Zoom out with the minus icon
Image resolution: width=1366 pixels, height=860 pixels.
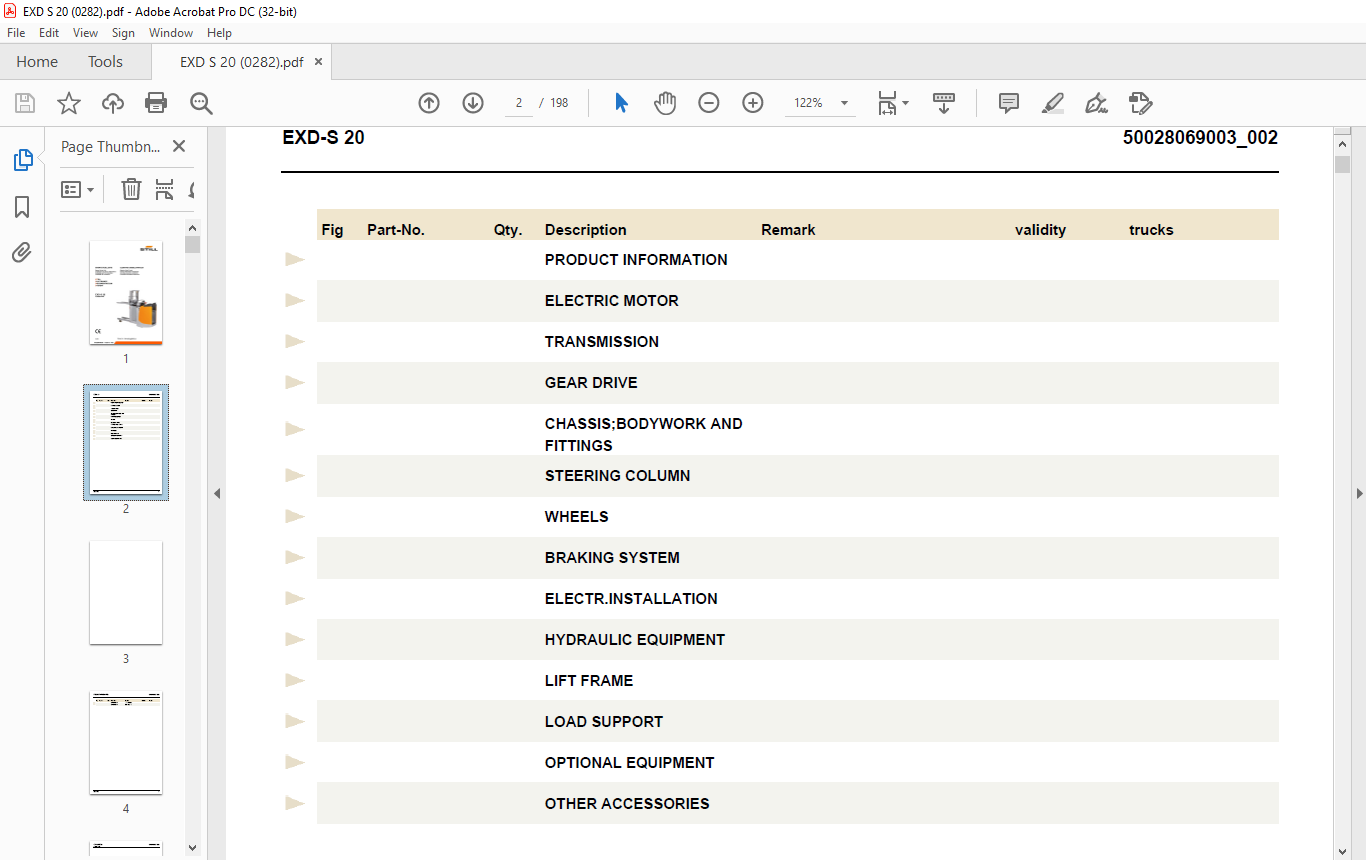coord(709,103)
